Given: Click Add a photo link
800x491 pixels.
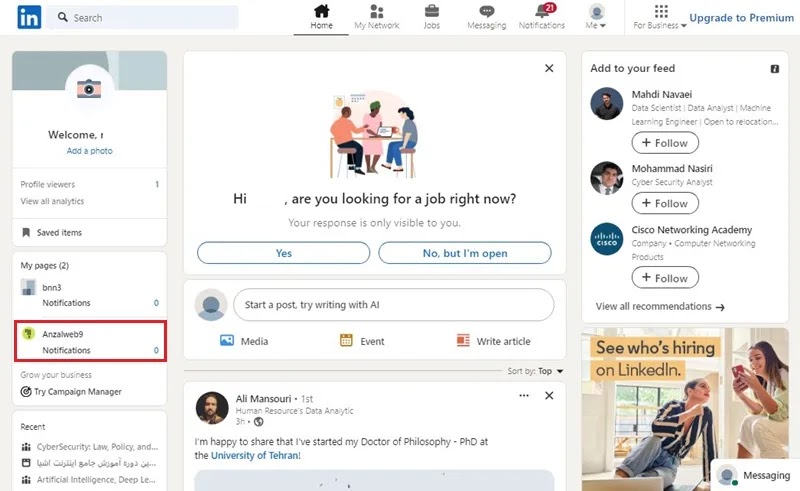Looking at the screenshot, I should click(89, 151).
